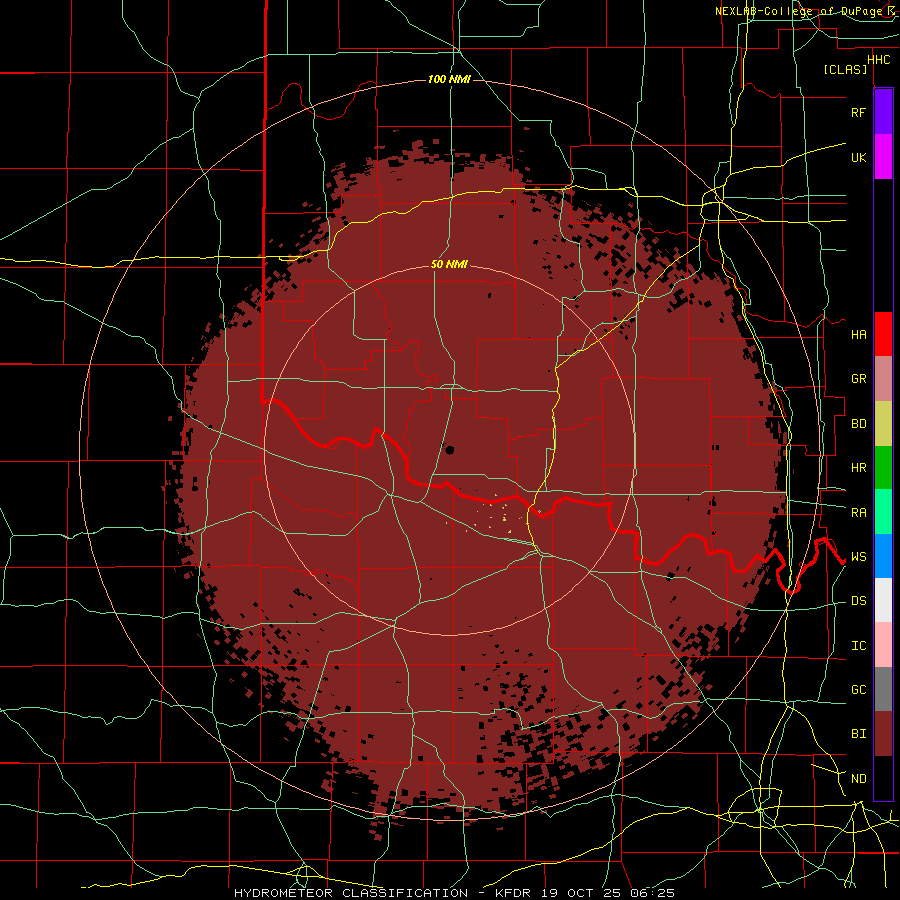900x900 pixels.
Task: Select the GC gray legend swatch
Action: (883, 689)
